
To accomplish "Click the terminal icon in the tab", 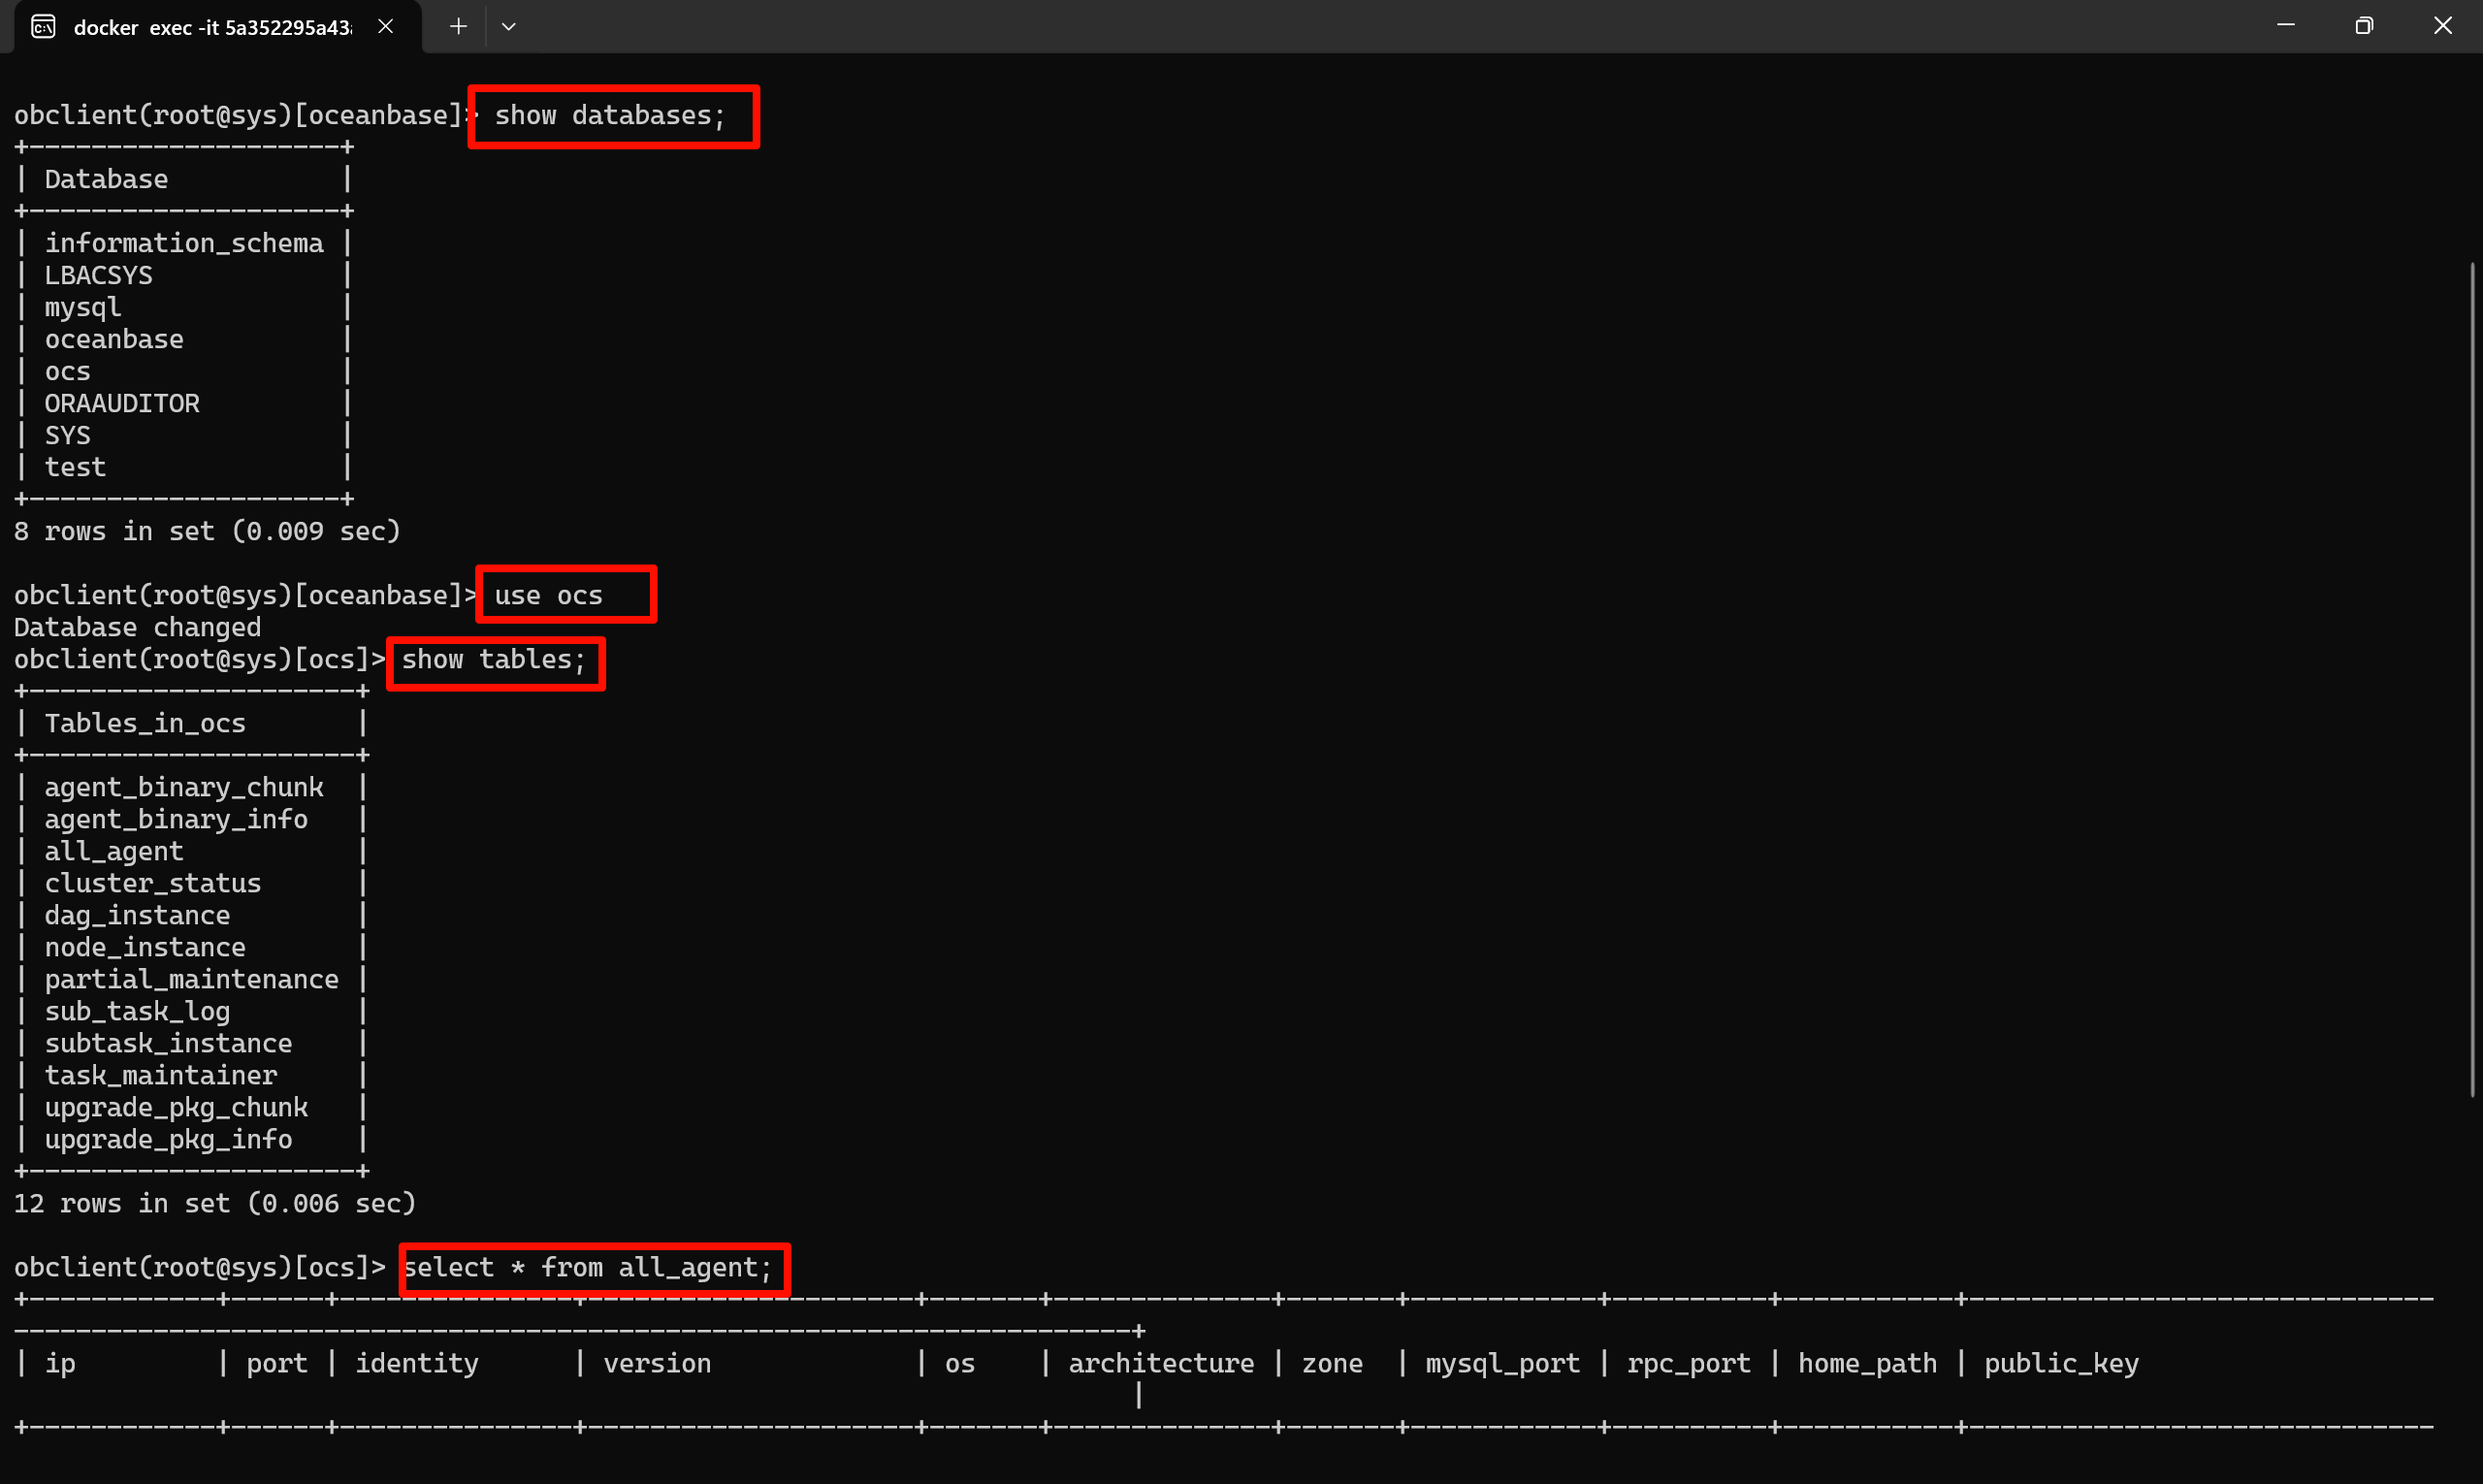I will click(x=43, y=27).
